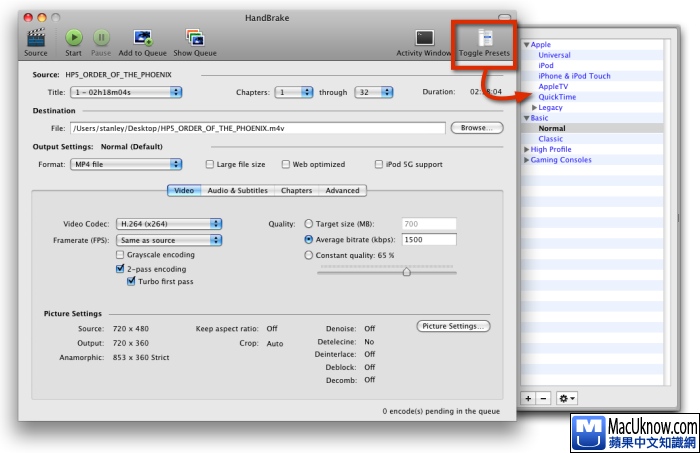Select the Classic preset

[x=550, y=139]
